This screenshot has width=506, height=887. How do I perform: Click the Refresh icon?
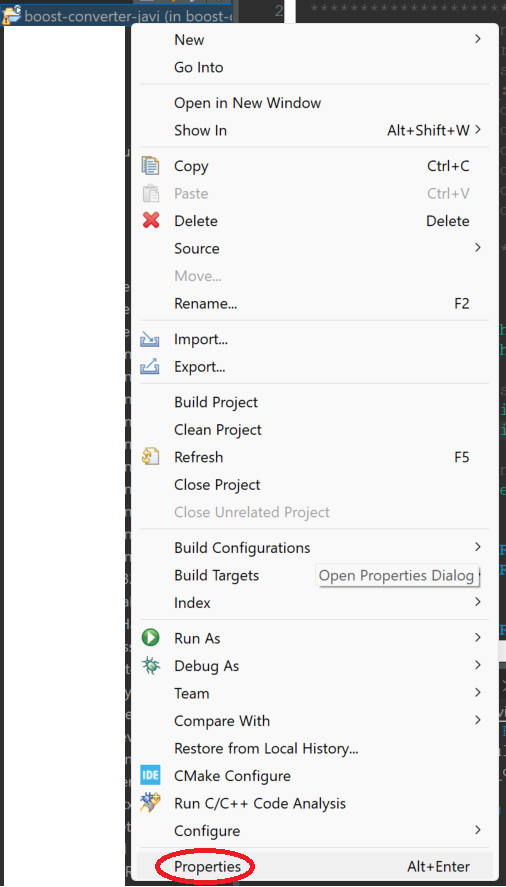(x=151, y=457)
